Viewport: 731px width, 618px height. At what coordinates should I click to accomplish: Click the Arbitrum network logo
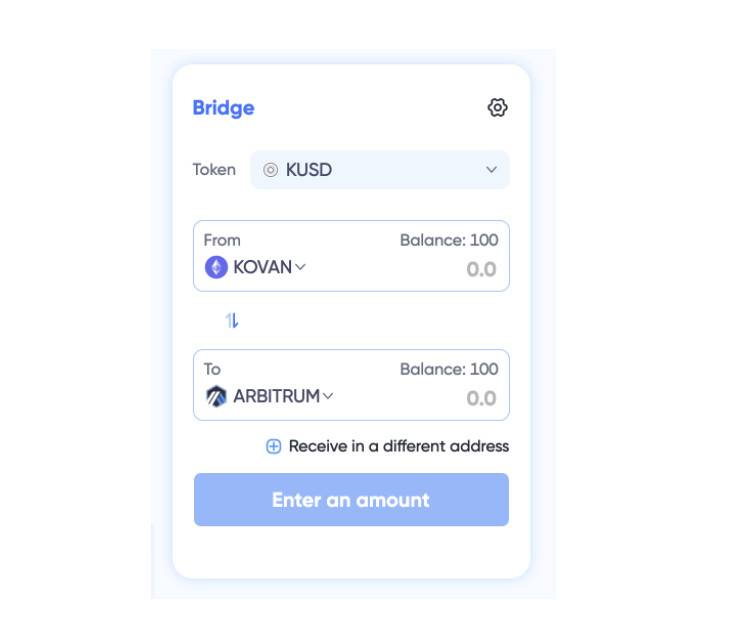216,396
